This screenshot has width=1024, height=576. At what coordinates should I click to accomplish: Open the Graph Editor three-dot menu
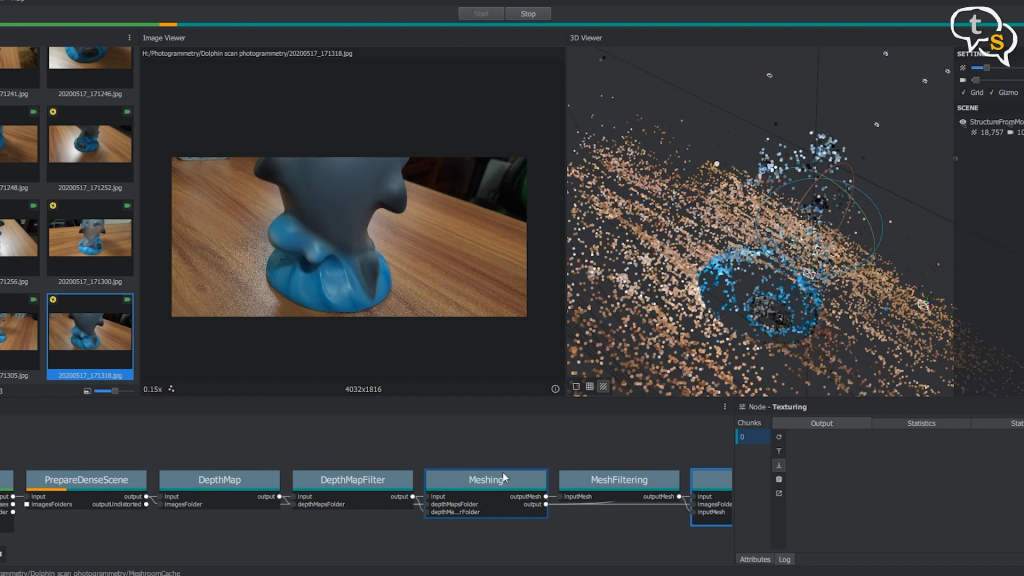(x=725, y=407)
